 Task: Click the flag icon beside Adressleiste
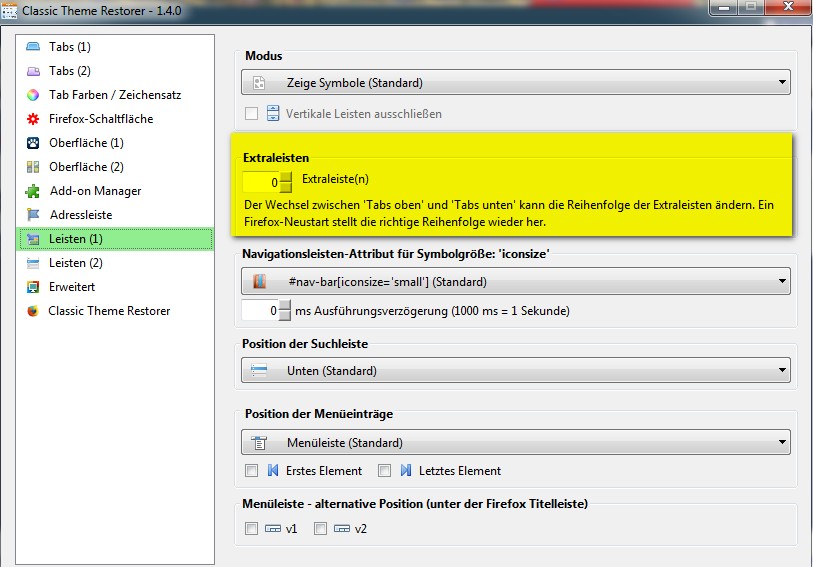pyautogui.click(x=33, y=215)
